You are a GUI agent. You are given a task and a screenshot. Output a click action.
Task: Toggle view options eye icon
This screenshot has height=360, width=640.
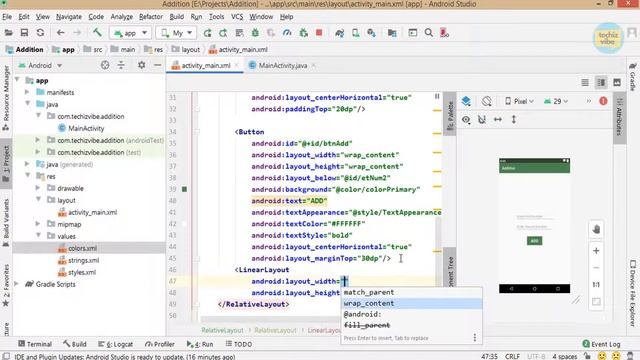[466, 120]
